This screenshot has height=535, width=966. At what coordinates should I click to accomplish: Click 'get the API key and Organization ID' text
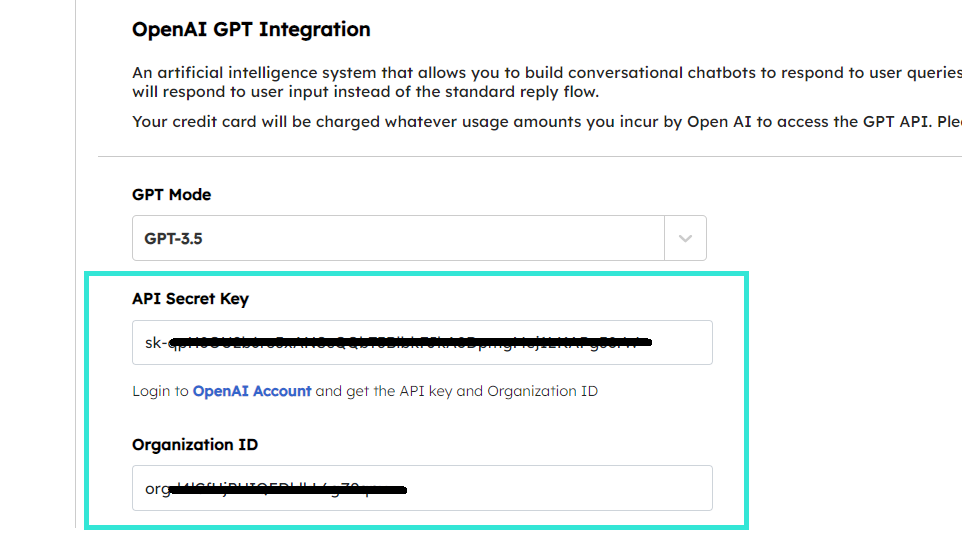tap(472, 391)
